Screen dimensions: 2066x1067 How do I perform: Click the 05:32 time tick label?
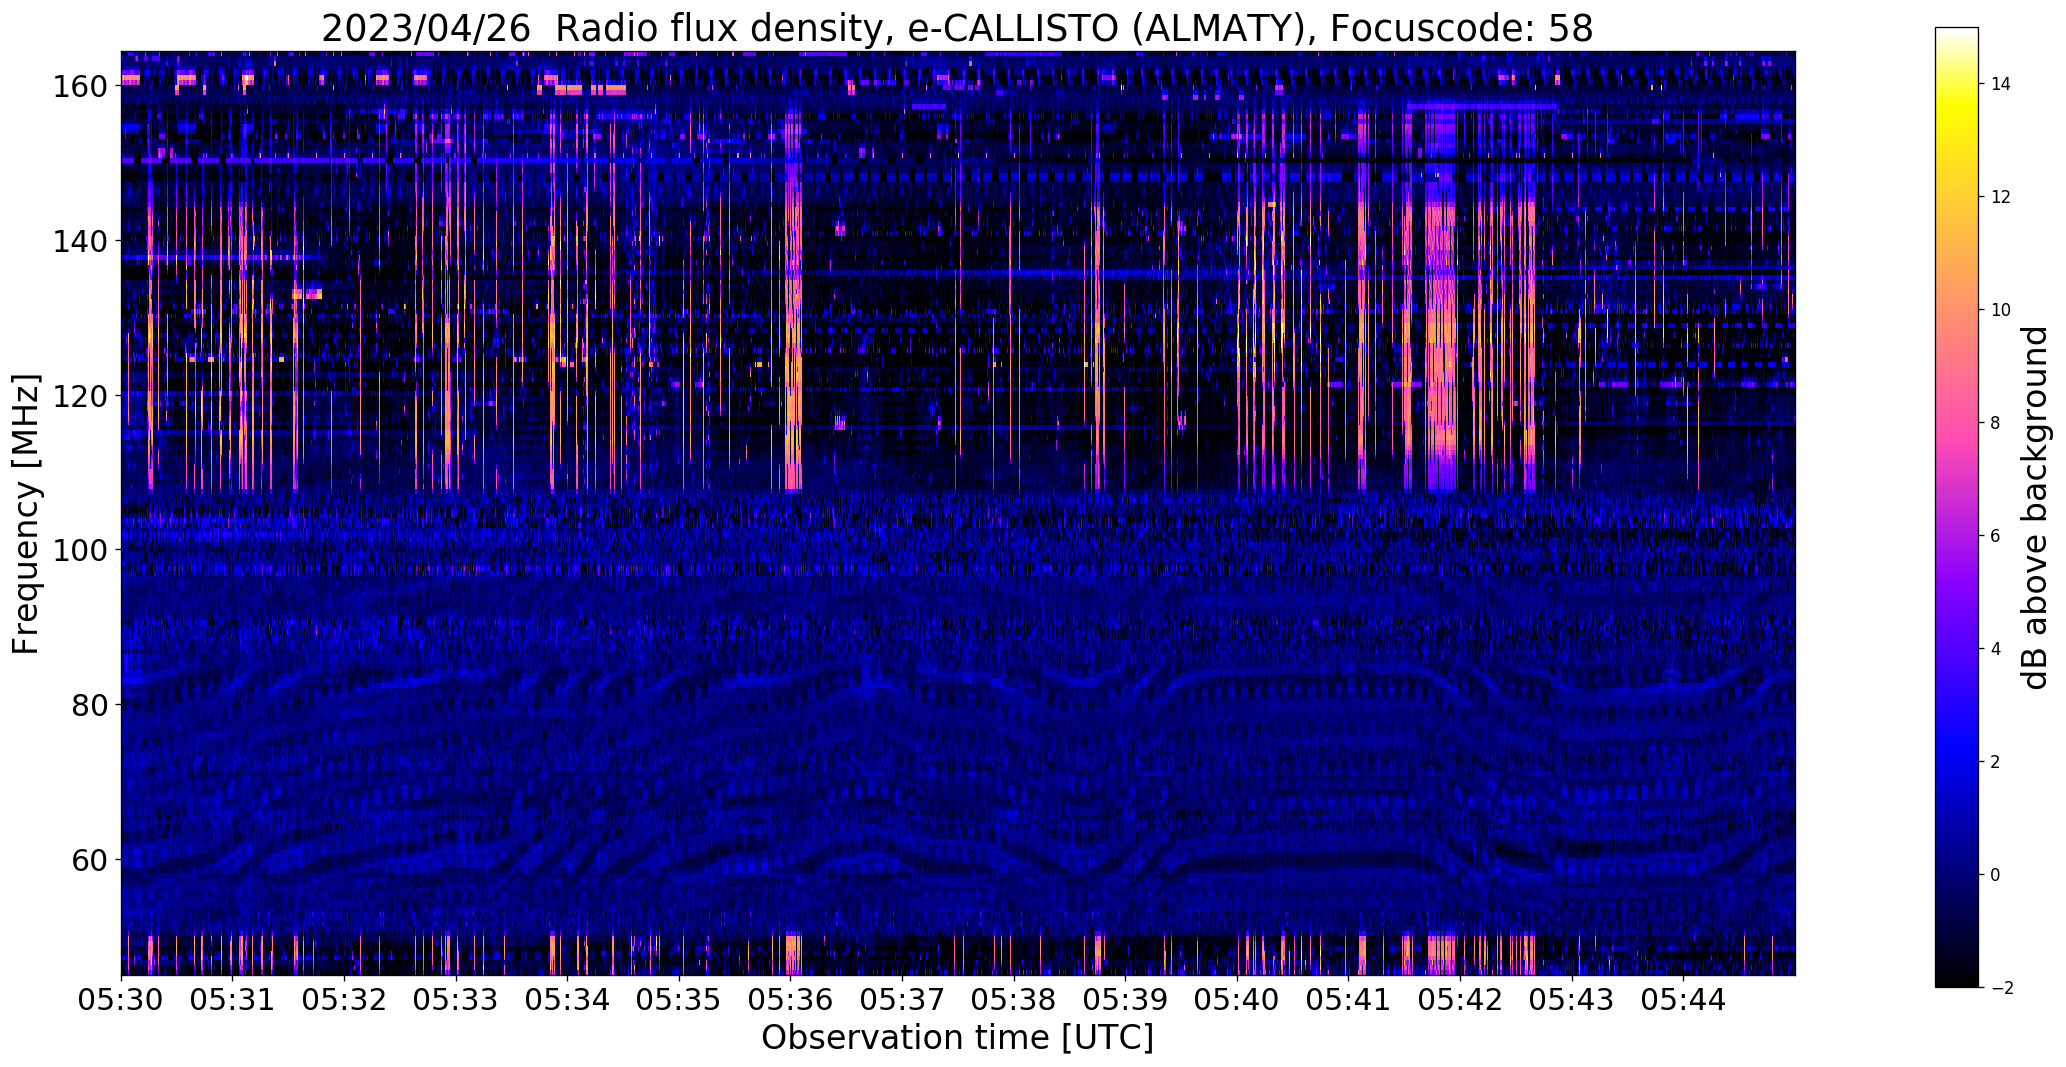coord(345,1000)
